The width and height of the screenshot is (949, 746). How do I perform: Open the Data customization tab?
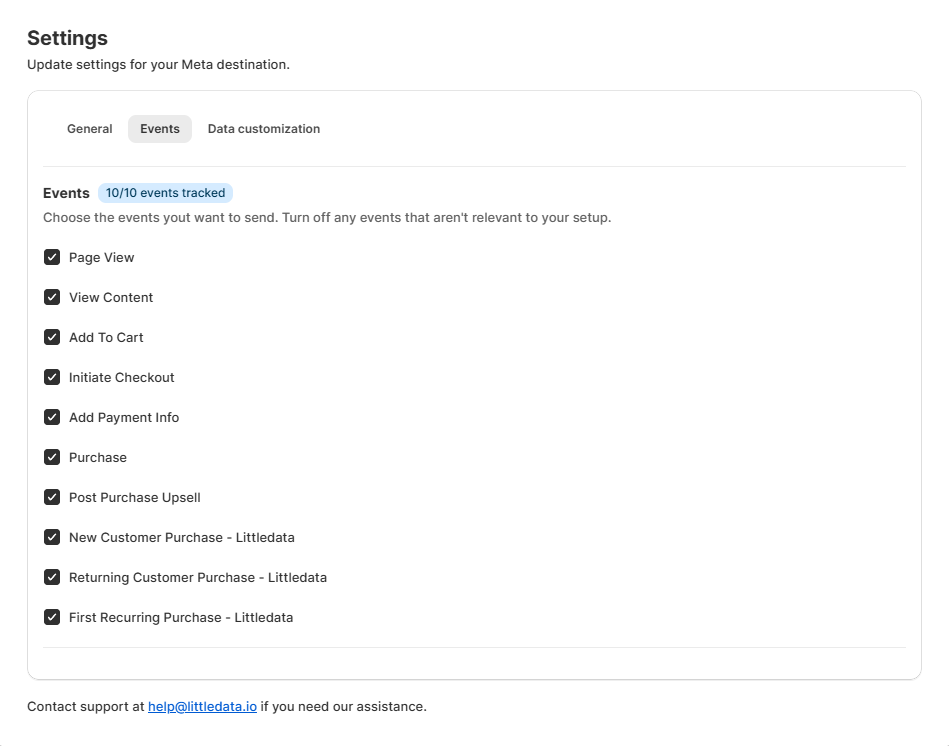coord(264,129)
